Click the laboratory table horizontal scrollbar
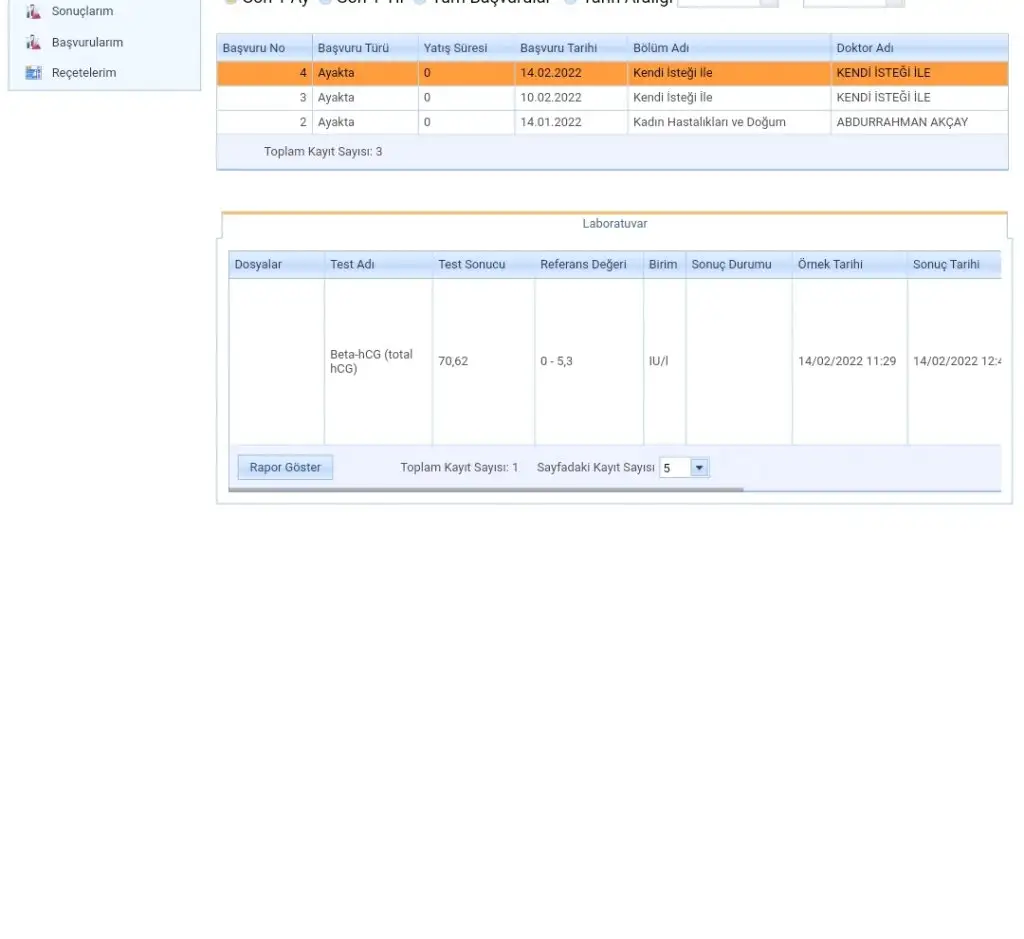 coord(486,490)
